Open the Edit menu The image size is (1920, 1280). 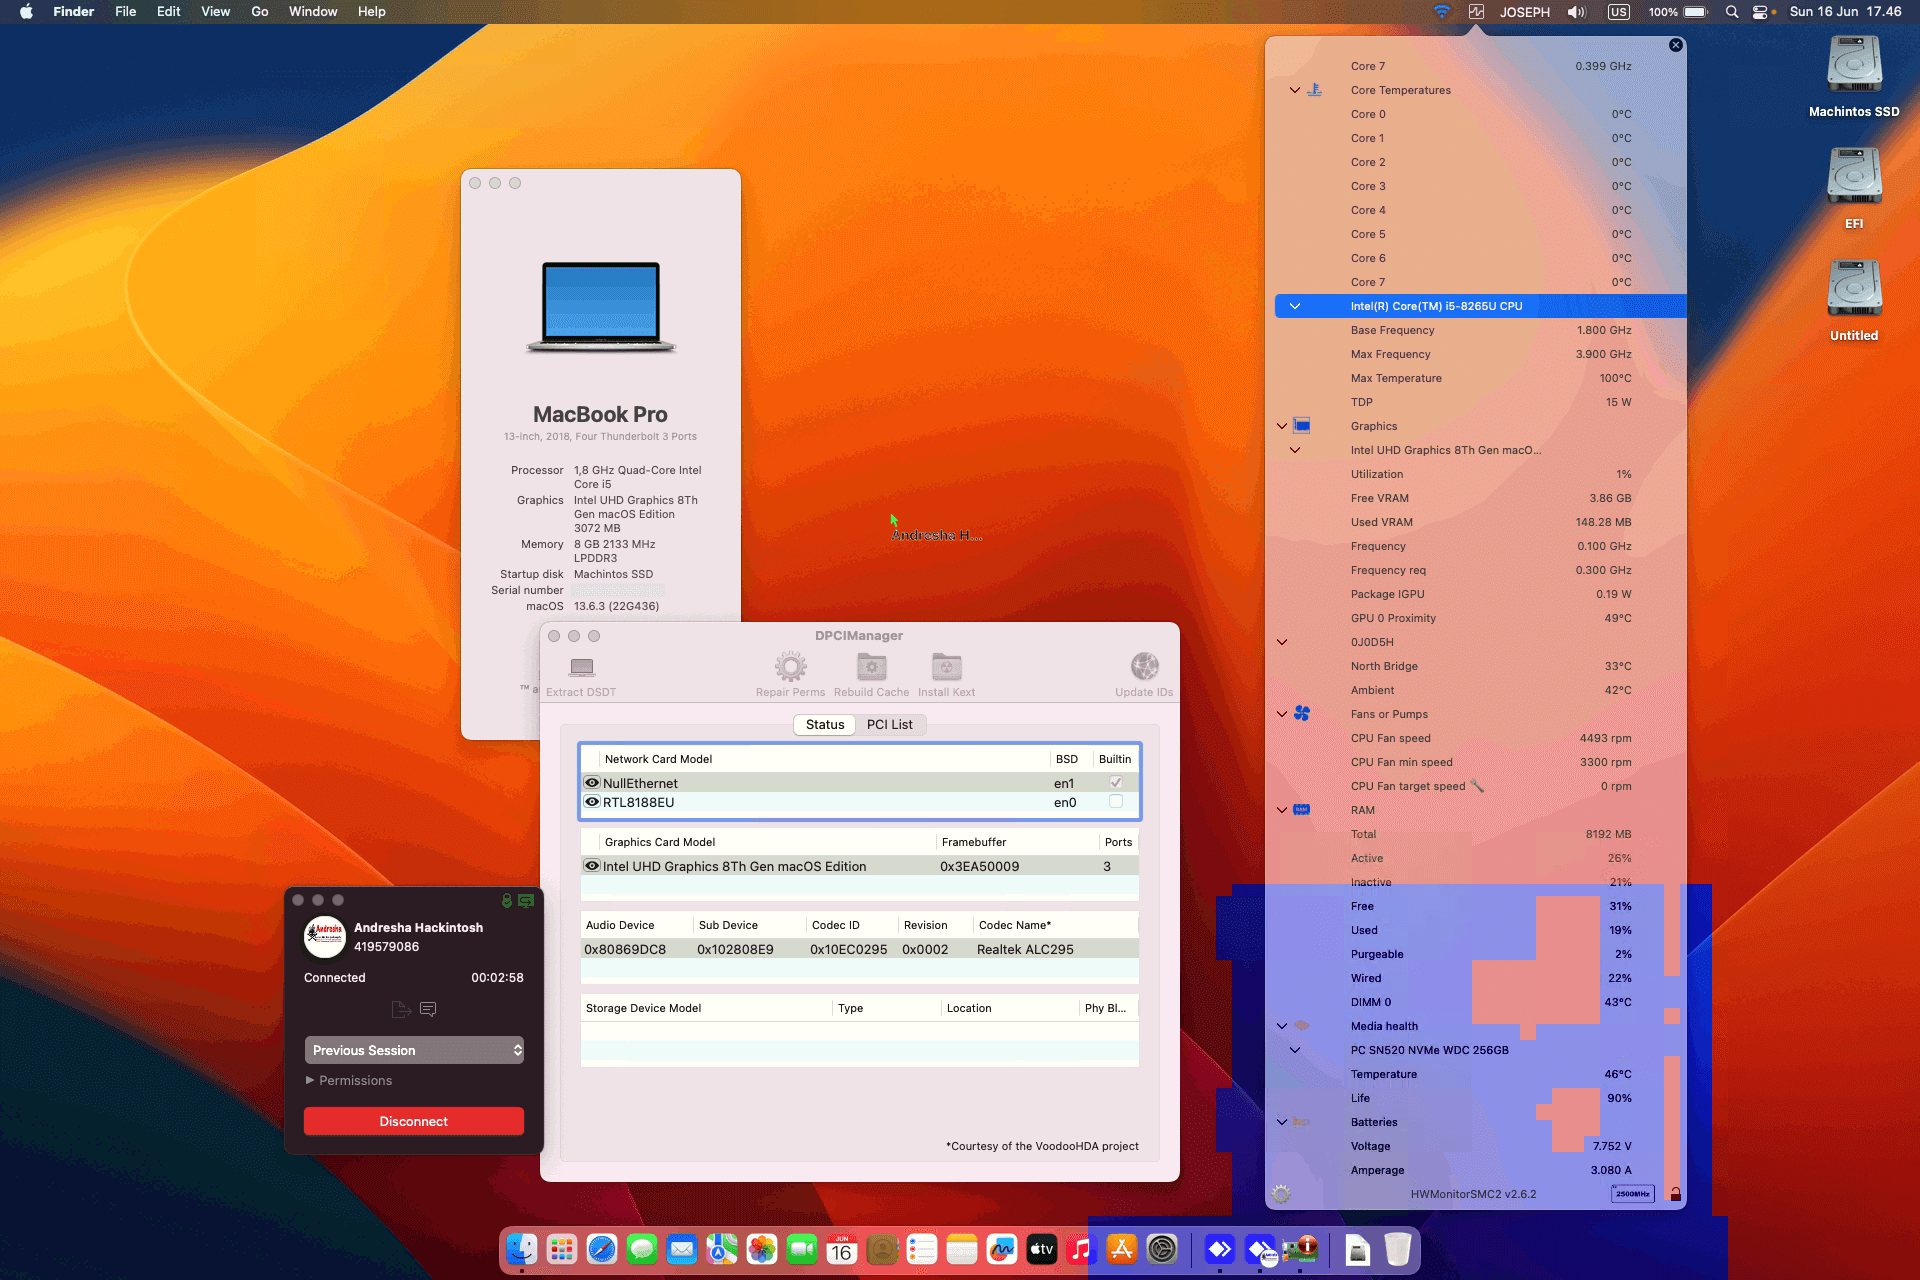pyautogui.click(x=168, y=12)
